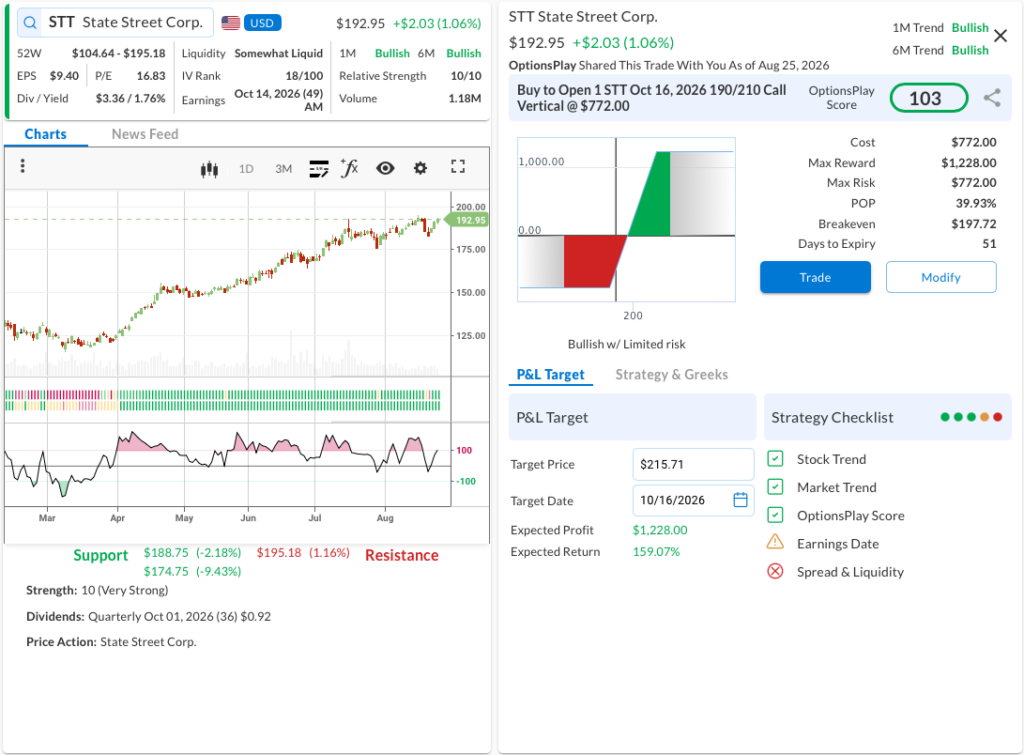The height and width of the screenshot is (755, 1024).
Task: Expand chart to fullscreen mode
Action: (458, 167)
